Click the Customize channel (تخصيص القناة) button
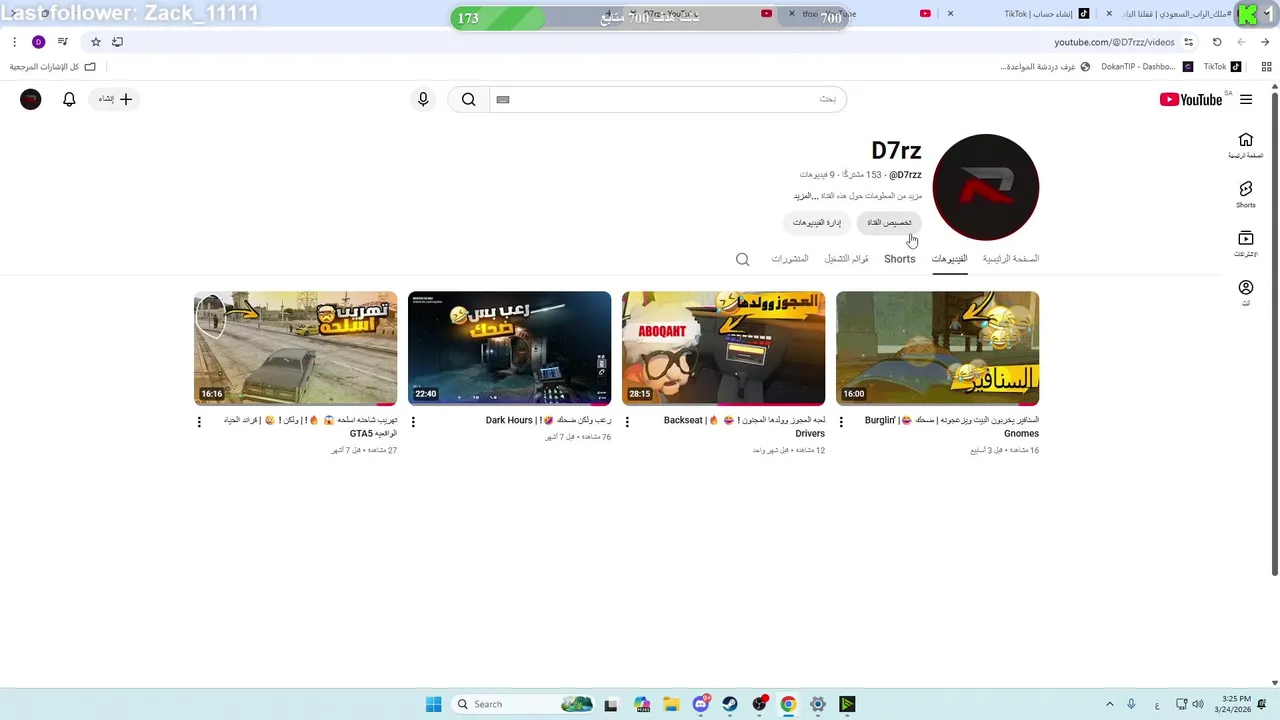Viewport: 1280px width, 720px height. tap(889, 222)
